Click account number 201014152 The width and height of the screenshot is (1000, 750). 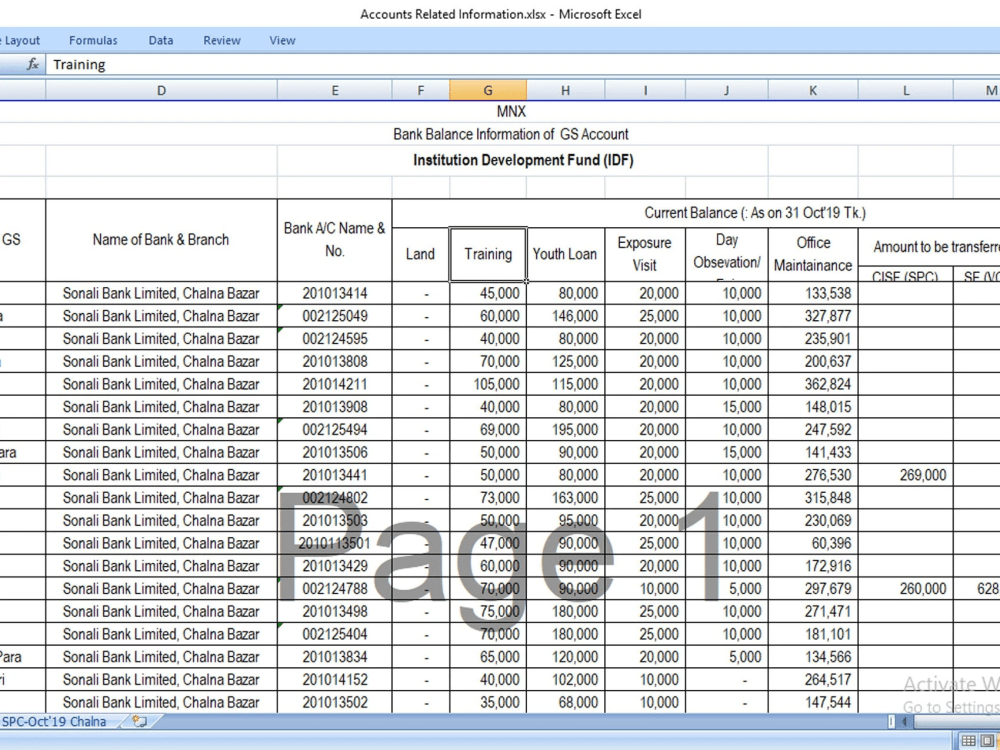pyautogui.click(x=335, y=680)
